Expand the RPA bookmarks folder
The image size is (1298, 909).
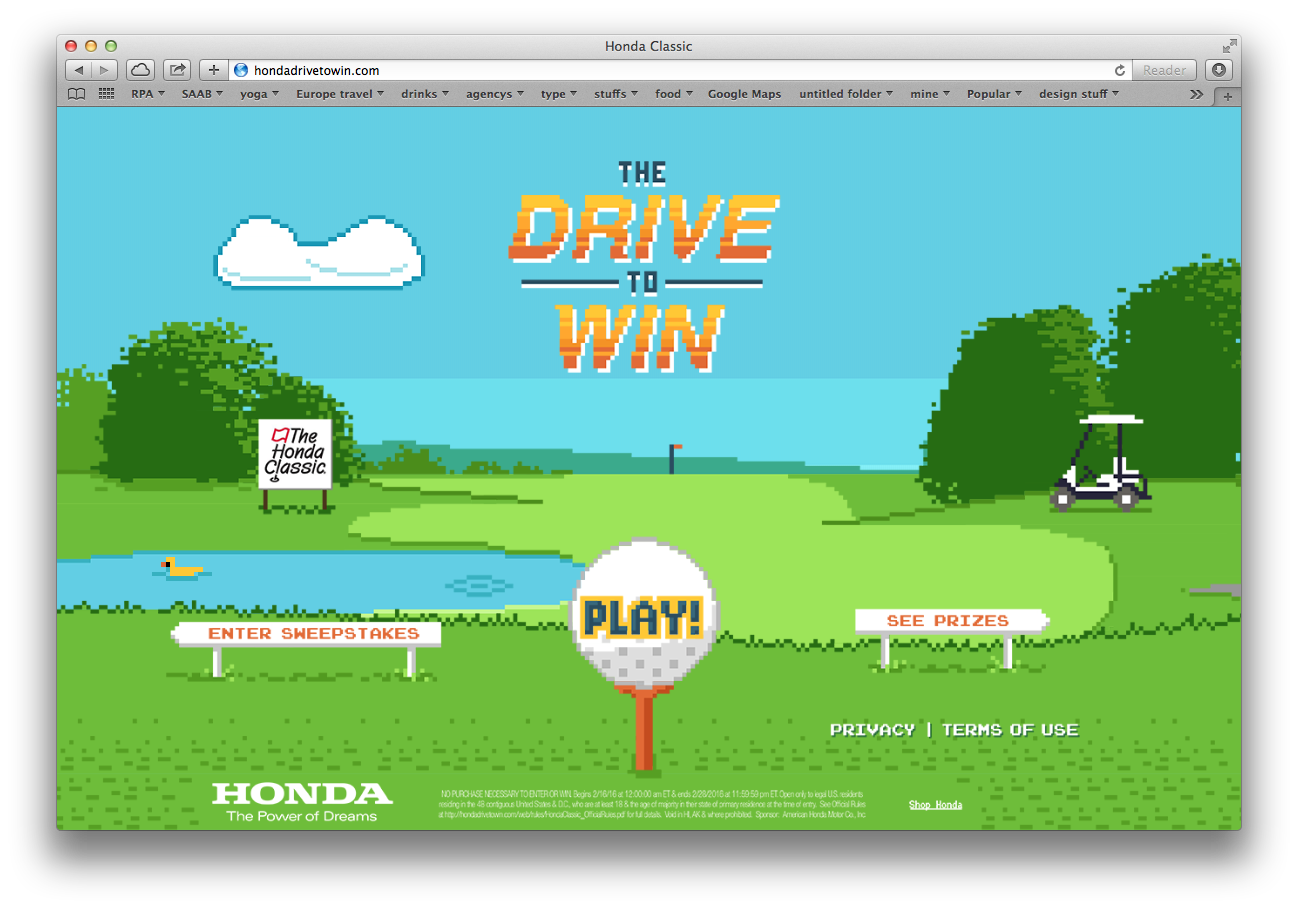coord(148,94)
